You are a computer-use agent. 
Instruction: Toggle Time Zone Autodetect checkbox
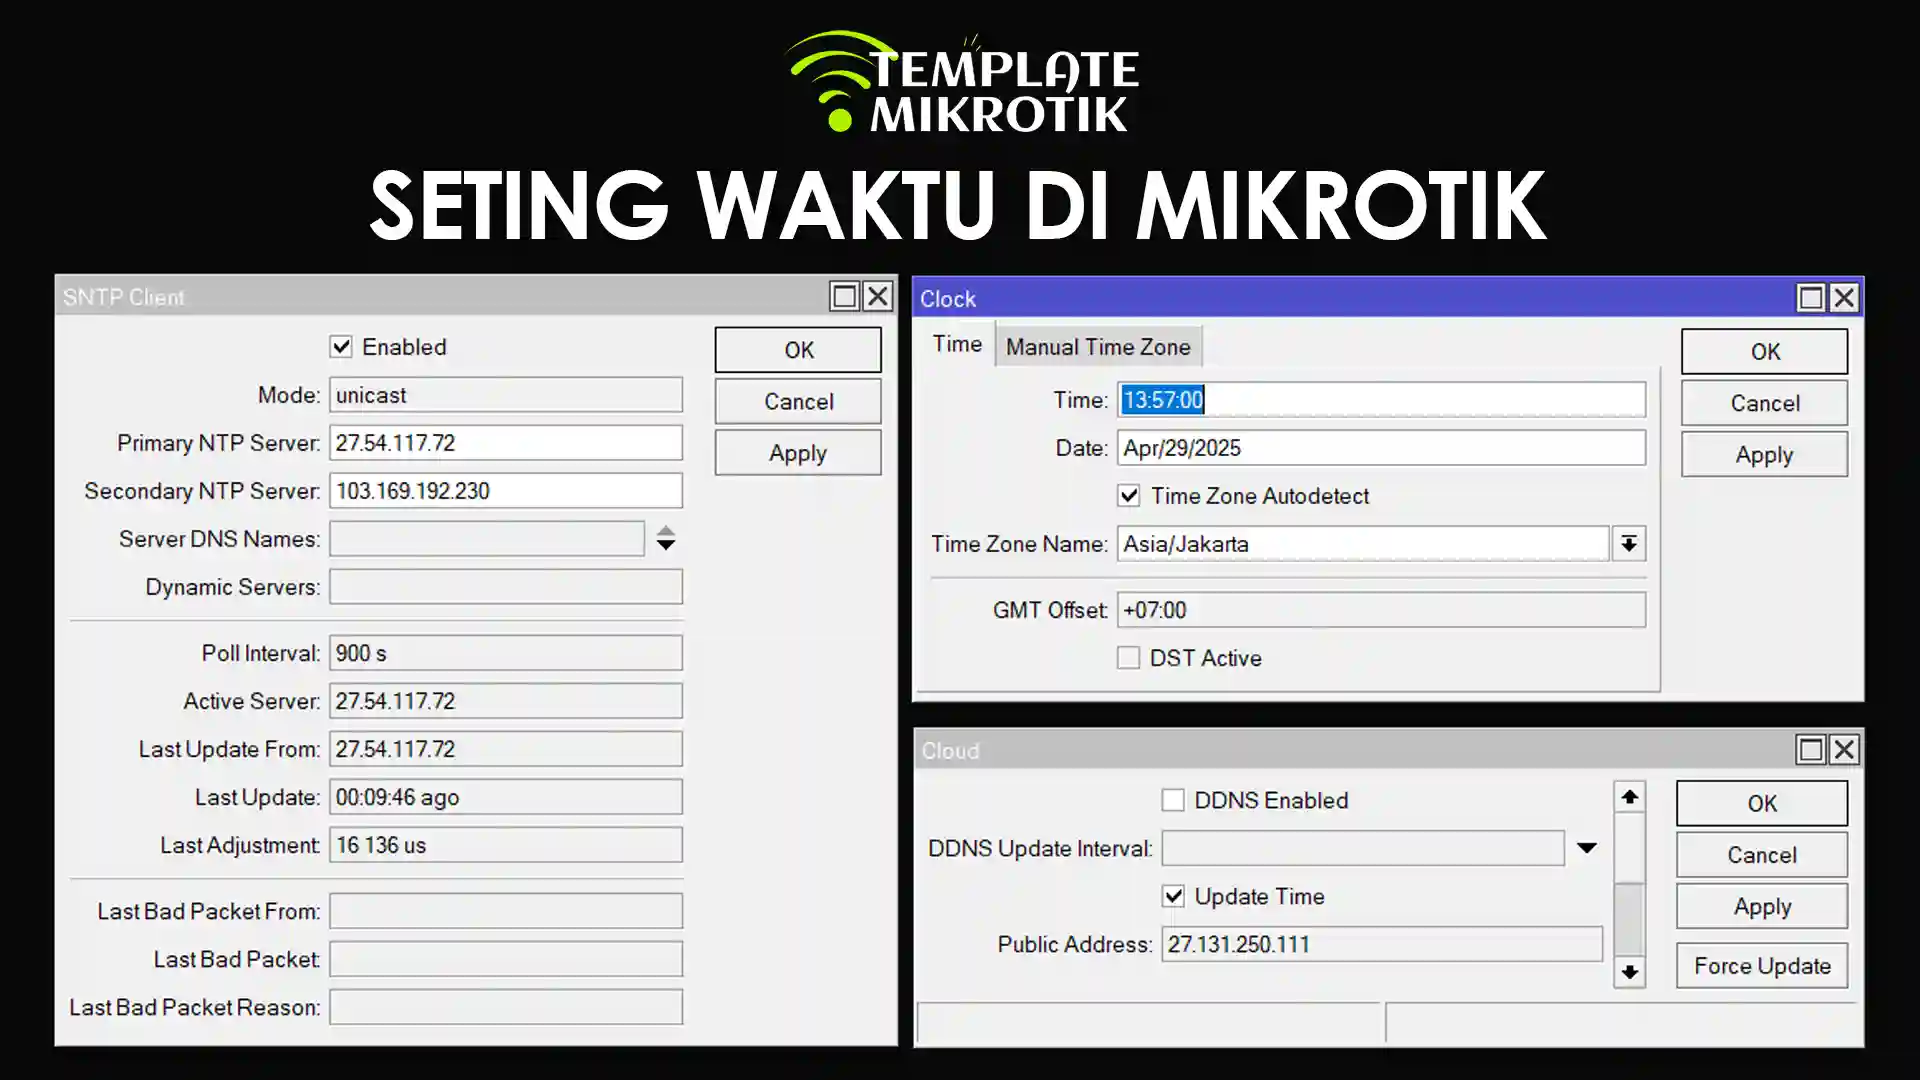coord(1129,496)
